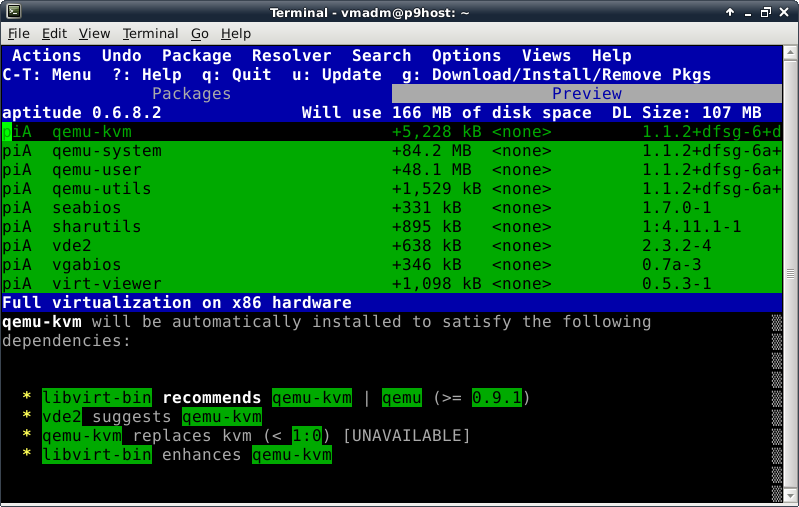Open the Go menu
The image size is (799, 507).
201,34
